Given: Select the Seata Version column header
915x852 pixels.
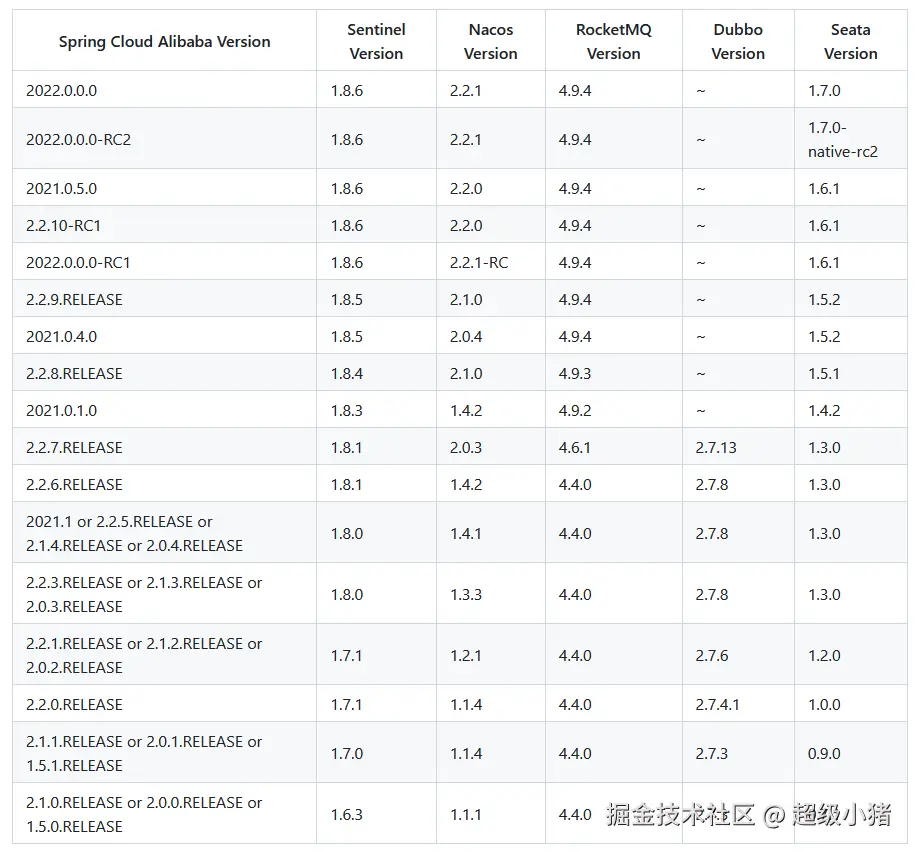Looking at the screenshot, I should (x=850, y=41).
